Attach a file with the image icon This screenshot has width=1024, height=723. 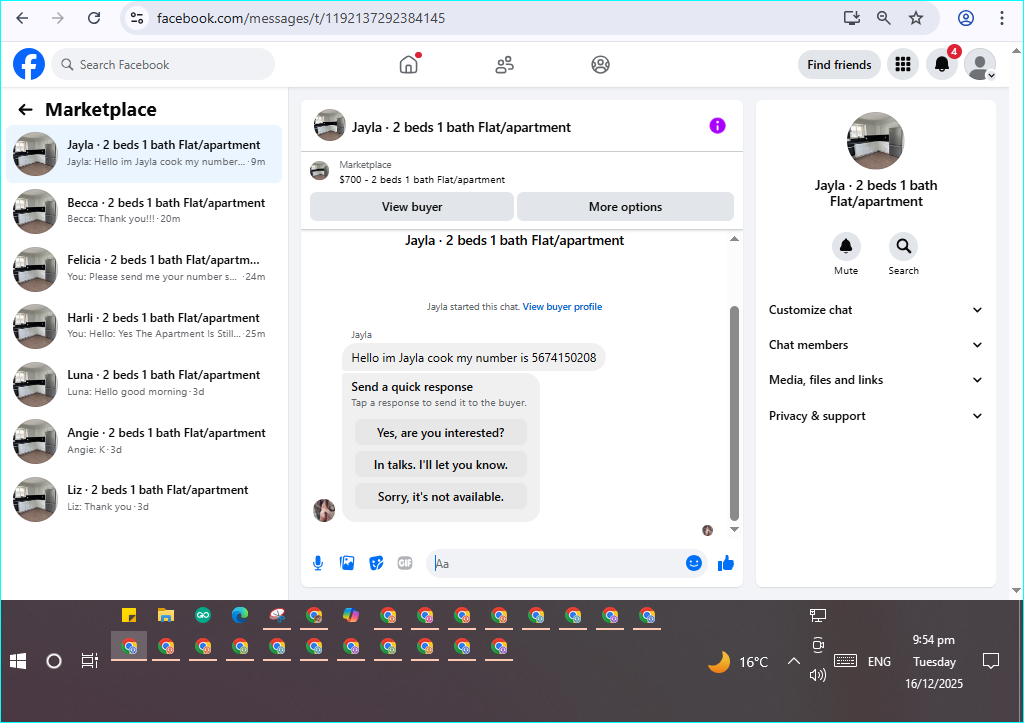(x=347, y=563)
